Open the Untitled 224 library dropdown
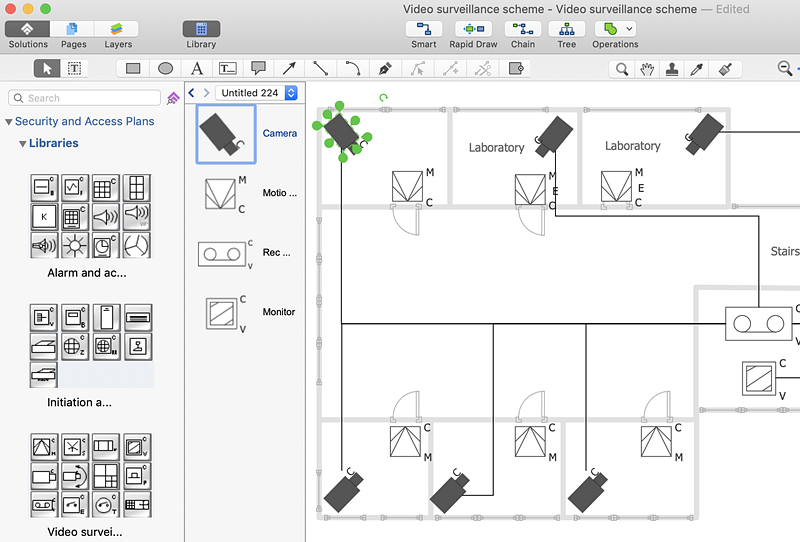The image size is (800, 542). pos(256,93)
